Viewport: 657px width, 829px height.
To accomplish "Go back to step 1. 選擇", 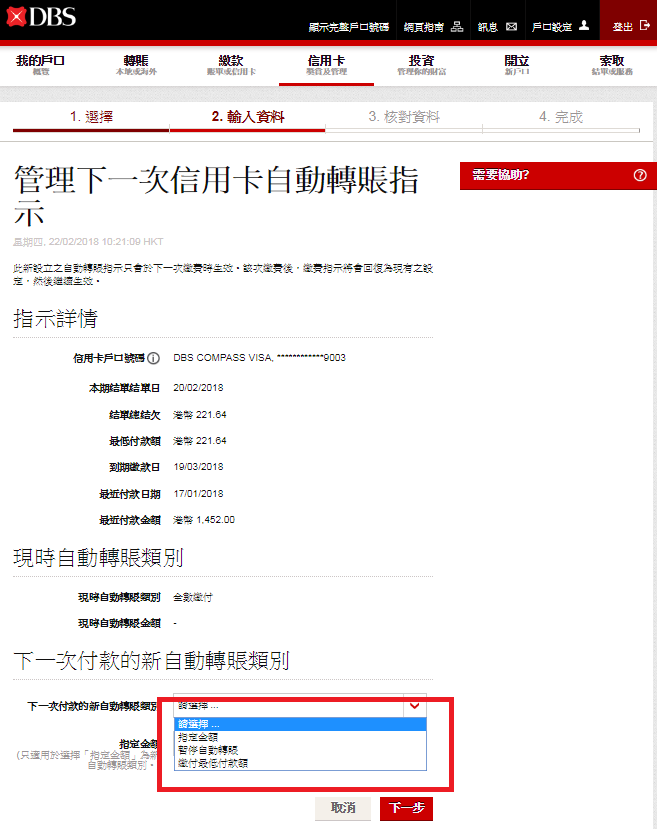I will tap(91, 117).
